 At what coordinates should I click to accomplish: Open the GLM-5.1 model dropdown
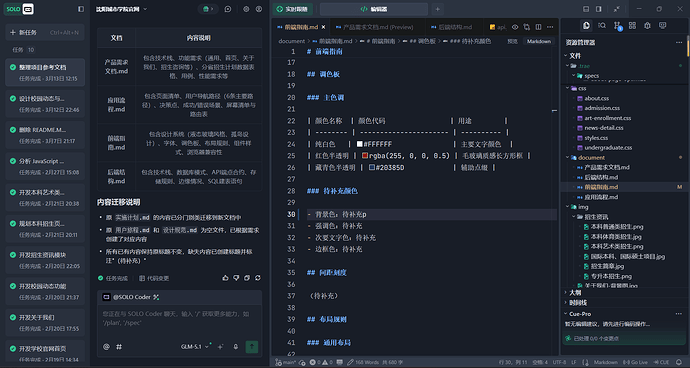click(x=195, y=347)
